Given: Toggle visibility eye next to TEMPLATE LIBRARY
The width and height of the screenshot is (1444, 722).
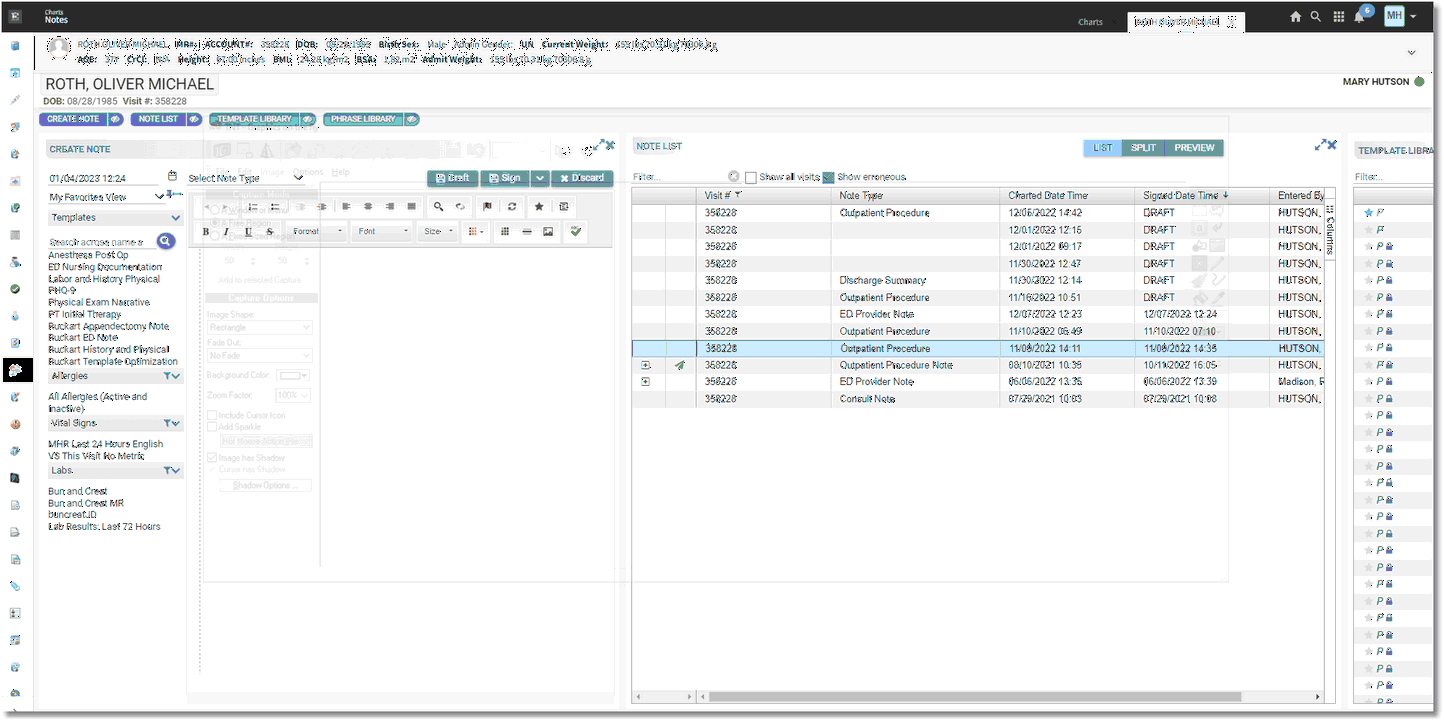Looking at the screenshot, I should point(308,119).
